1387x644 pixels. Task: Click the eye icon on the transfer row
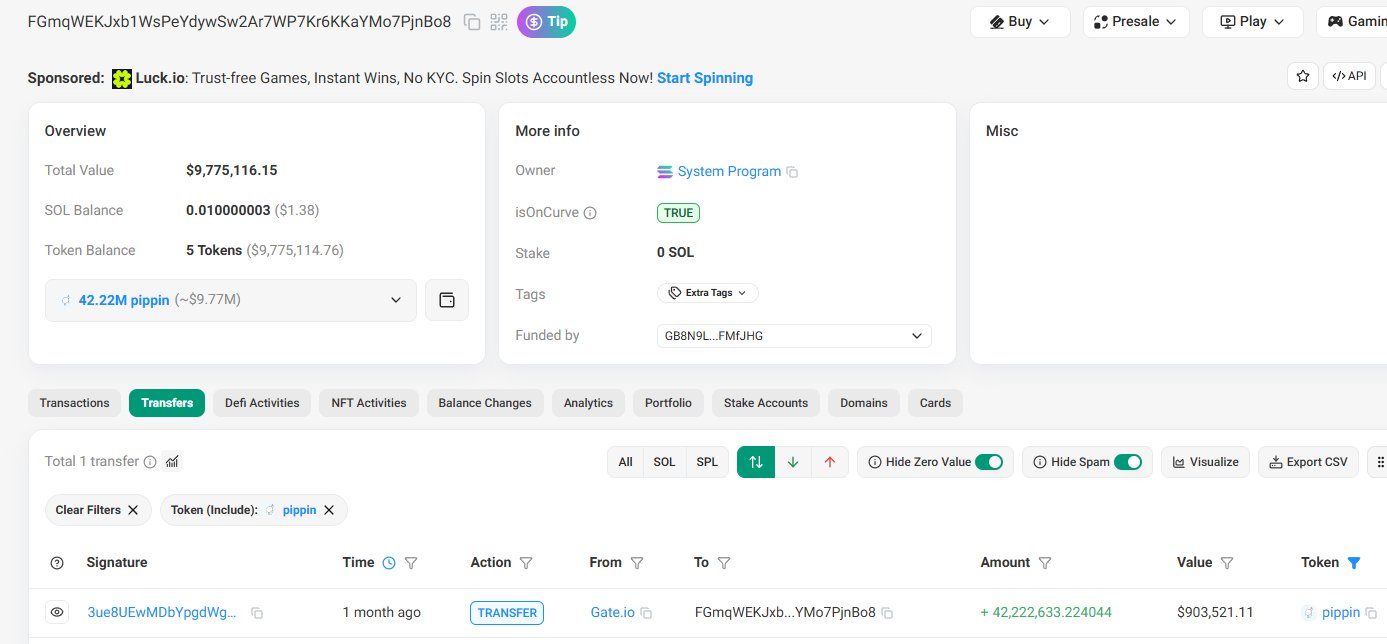[x=57, y=612]
